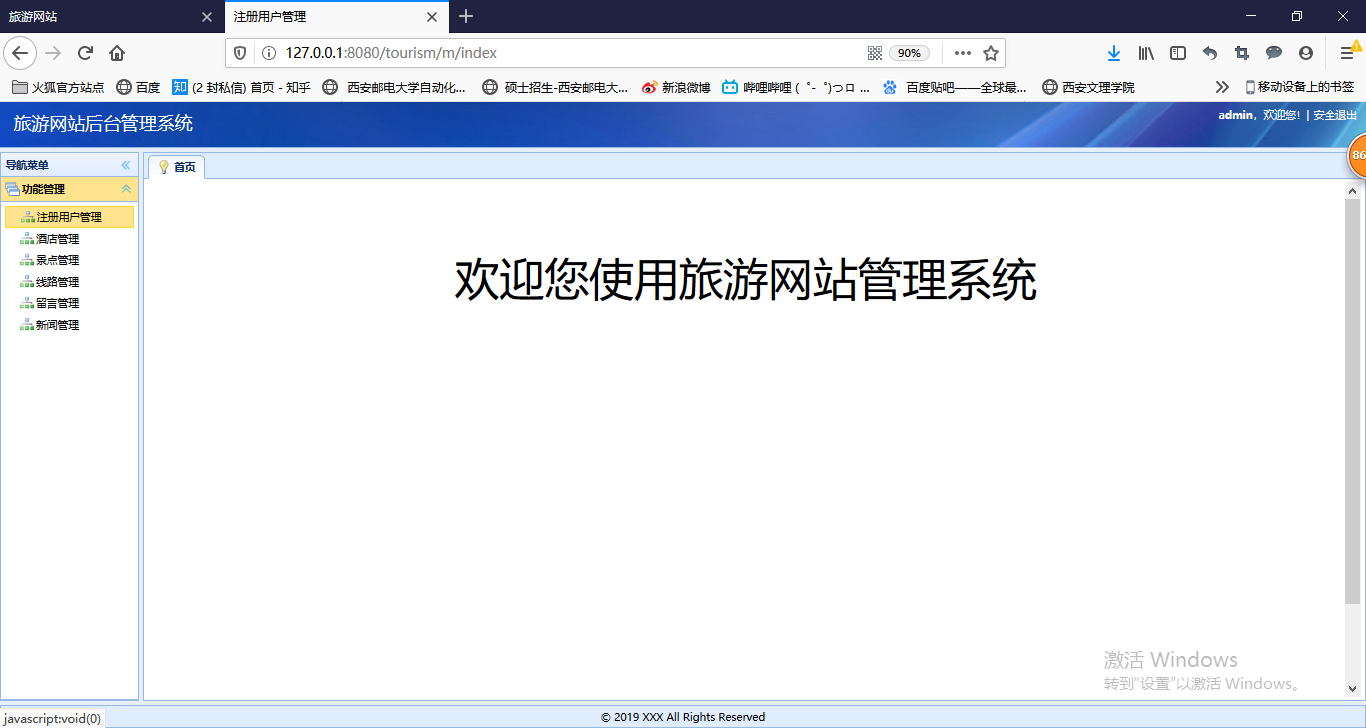
Task: Open 移动设备上的书签 folder
Action: coord(1299,87)
